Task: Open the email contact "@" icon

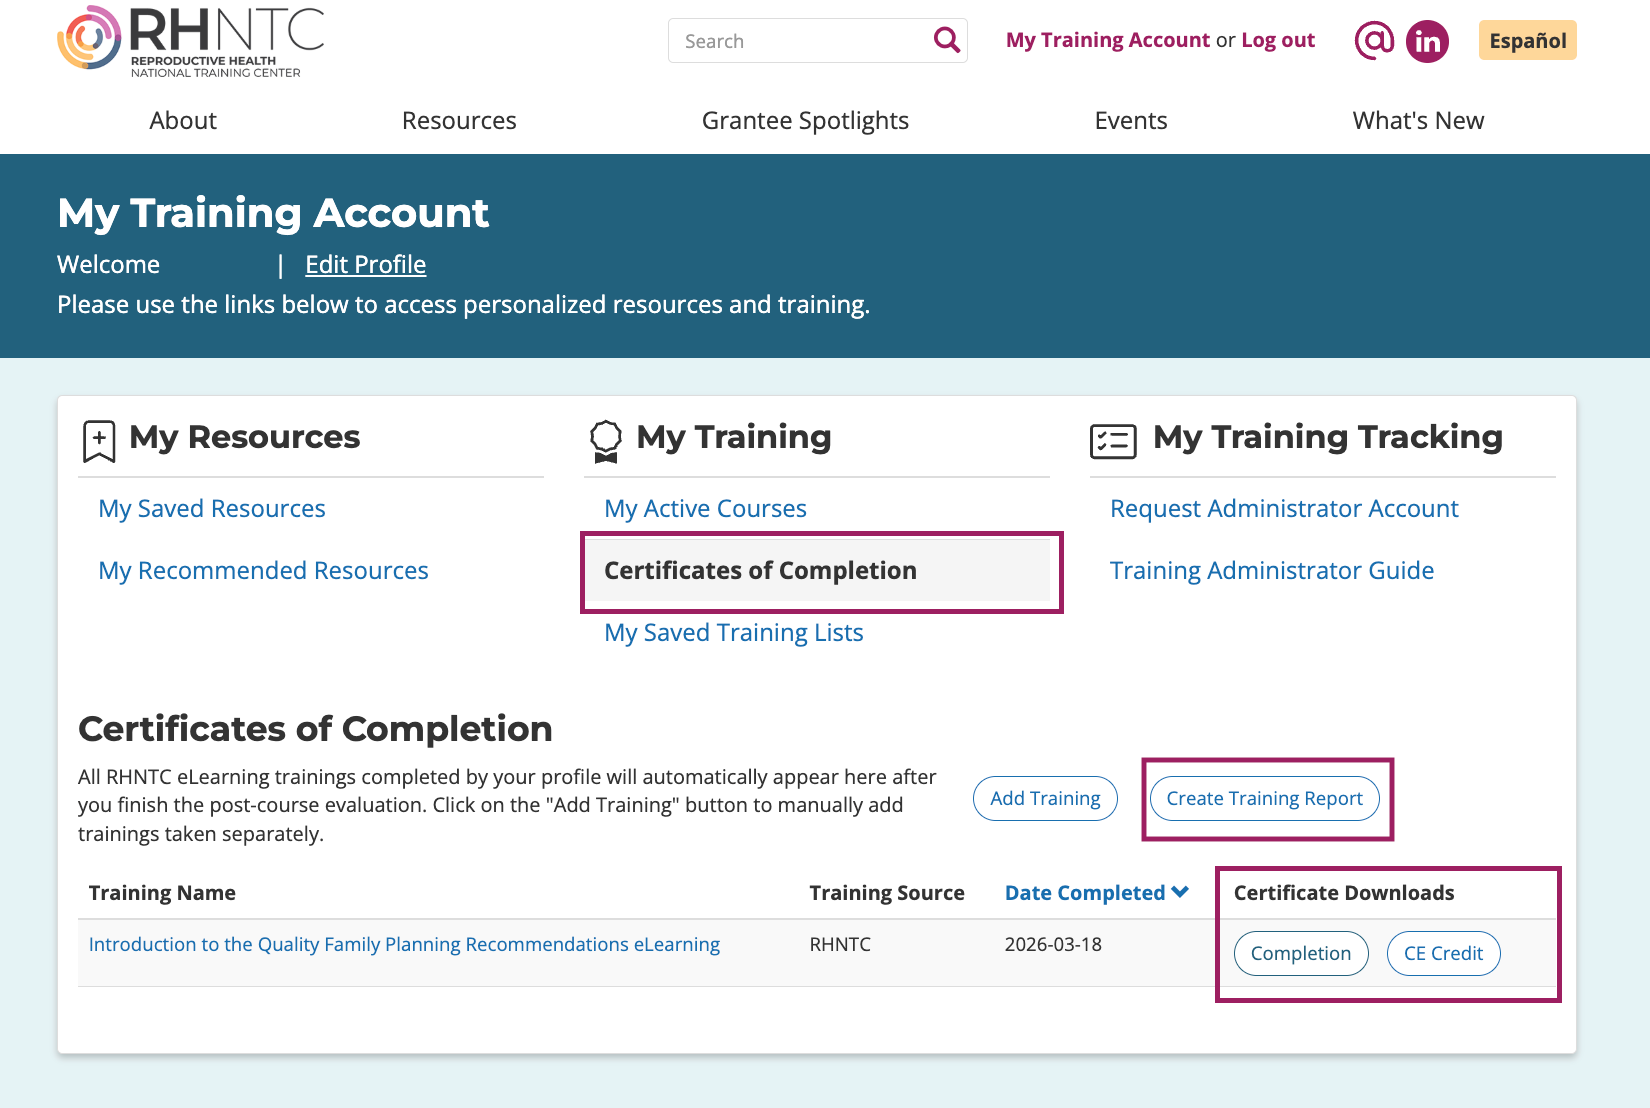Action: point(1374,41)
